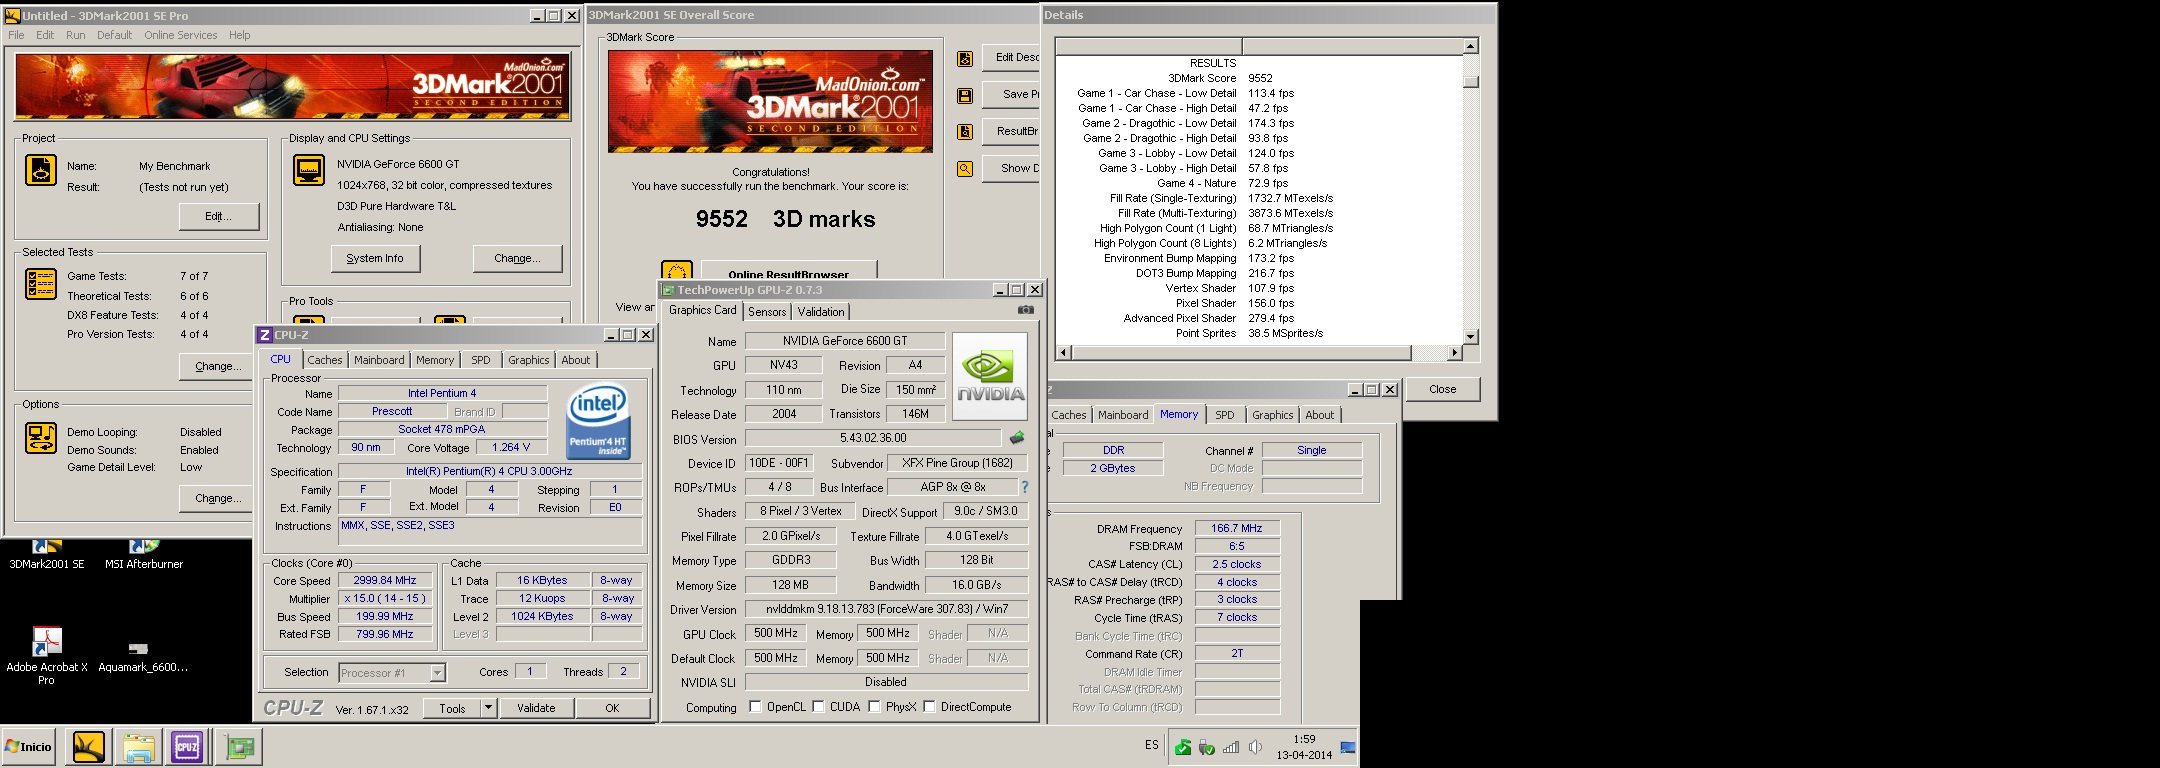Switch to 3DMark2001 on the taskbar
This screenshot has height=768, width=2160.
(x=88, y=747)
